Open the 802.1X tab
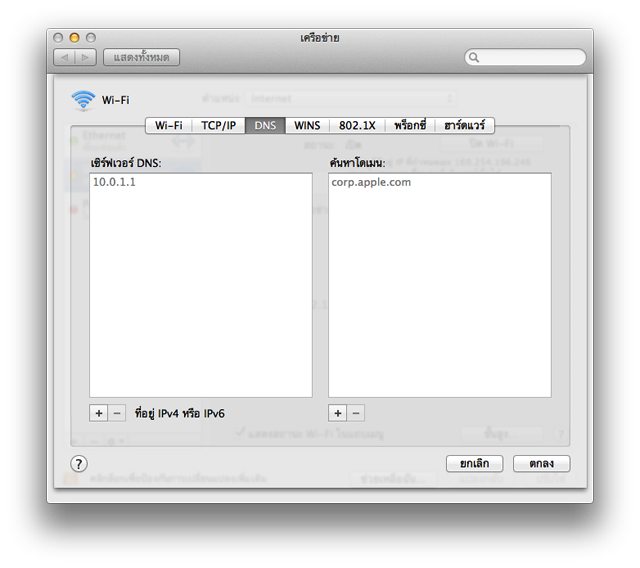 357,126
